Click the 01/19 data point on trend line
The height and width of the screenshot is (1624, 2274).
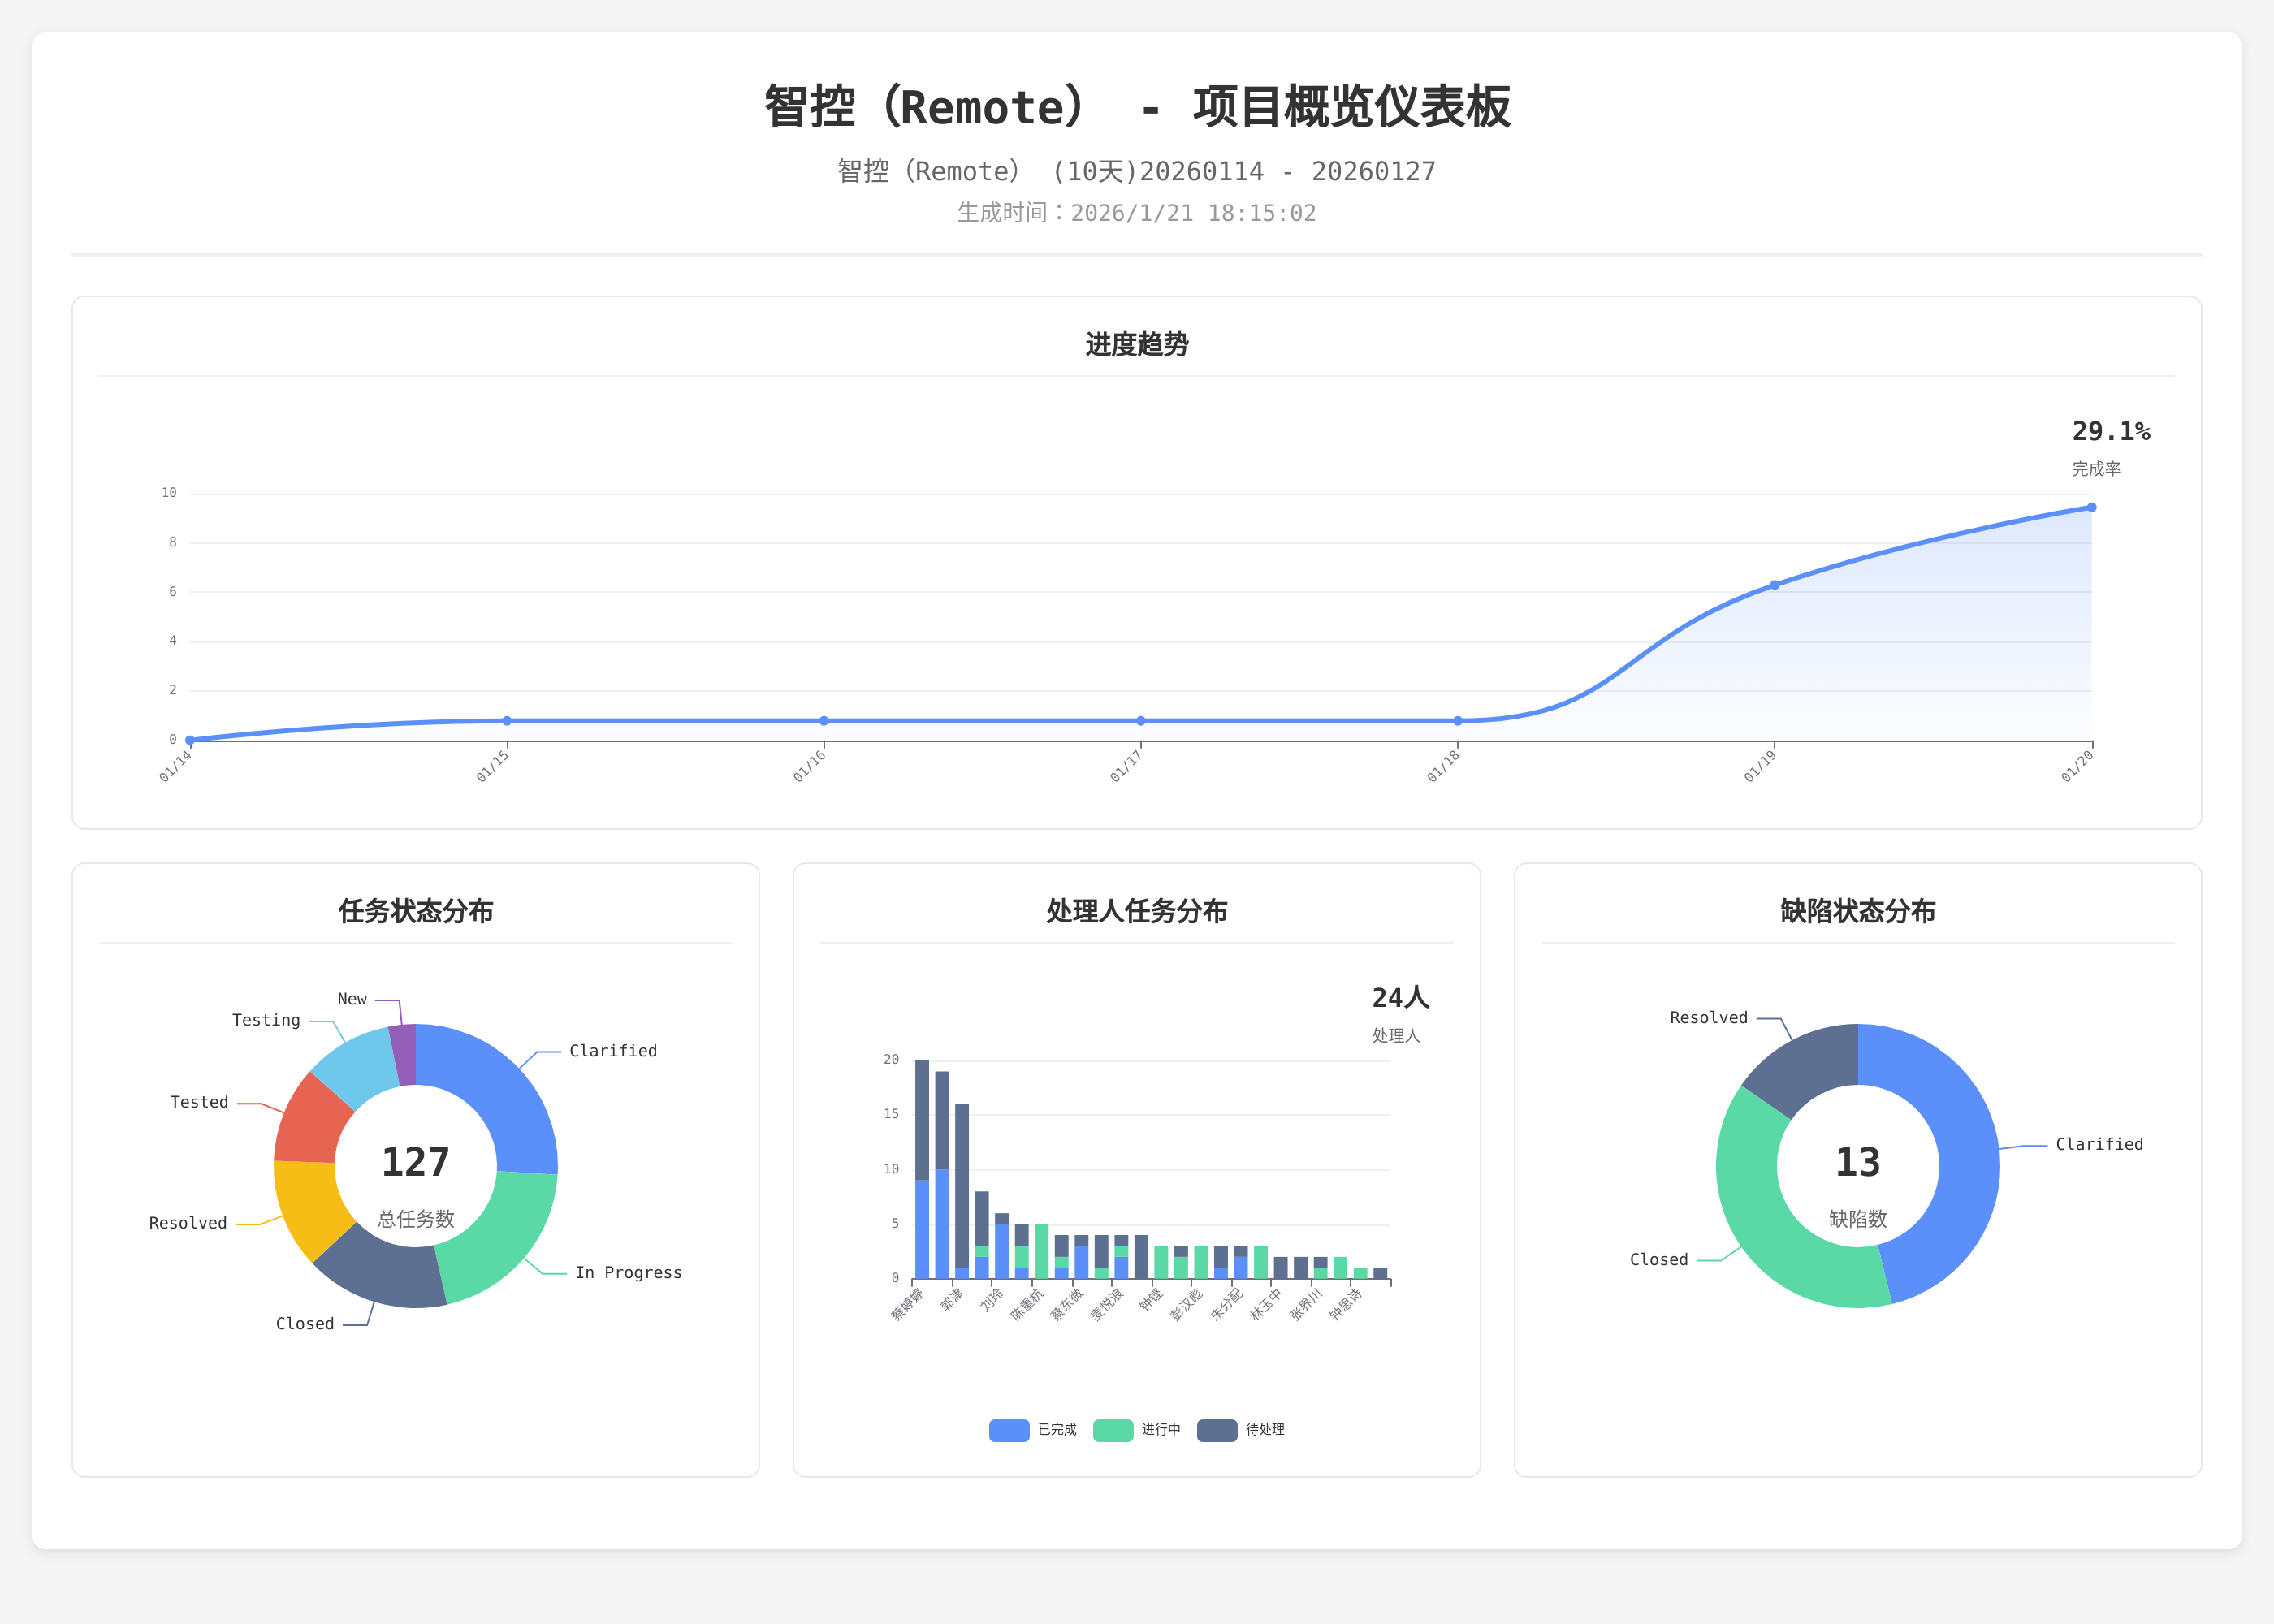pos(1774,585)
